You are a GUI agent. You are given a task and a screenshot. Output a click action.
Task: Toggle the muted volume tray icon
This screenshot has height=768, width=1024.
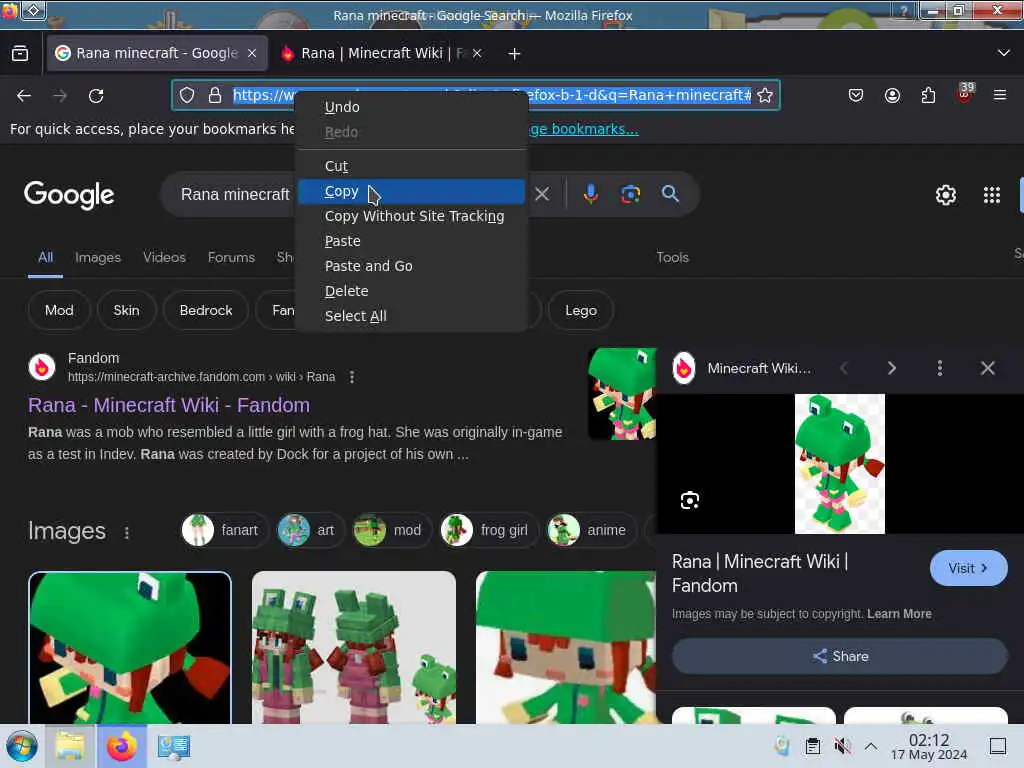842,746
